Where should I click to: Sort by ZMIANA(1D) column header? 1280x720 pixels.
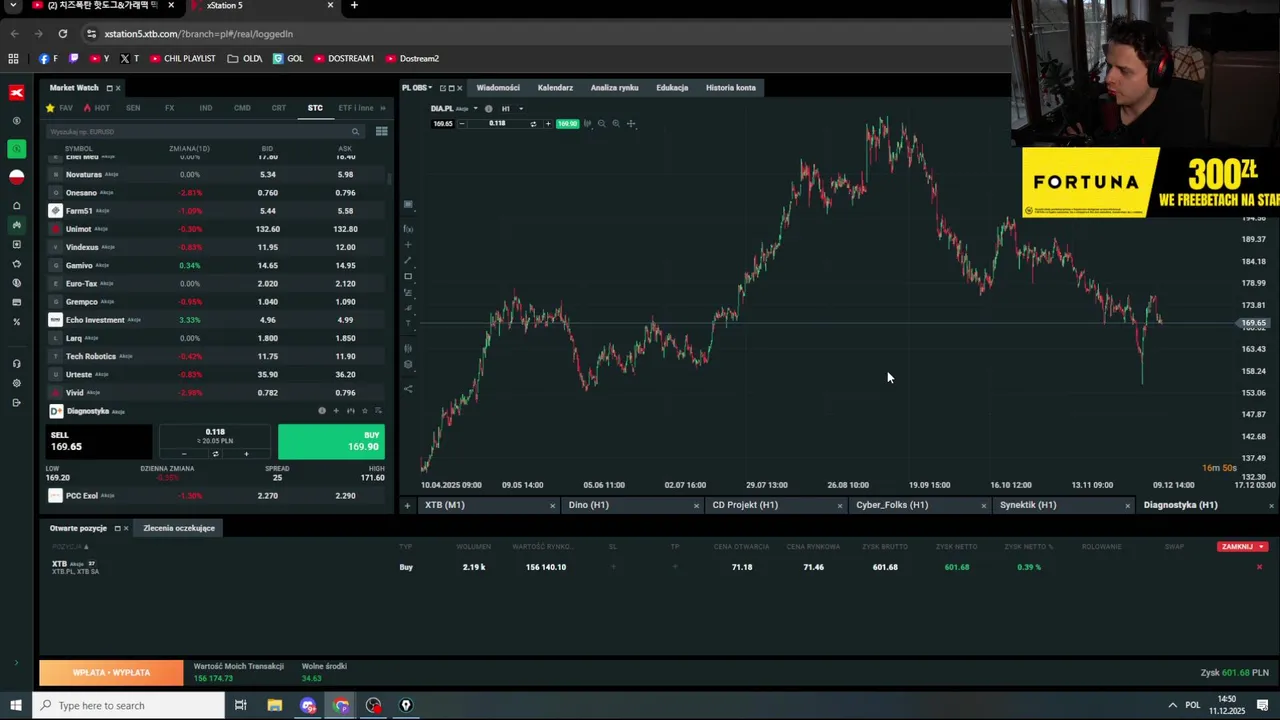pos(189,149)
